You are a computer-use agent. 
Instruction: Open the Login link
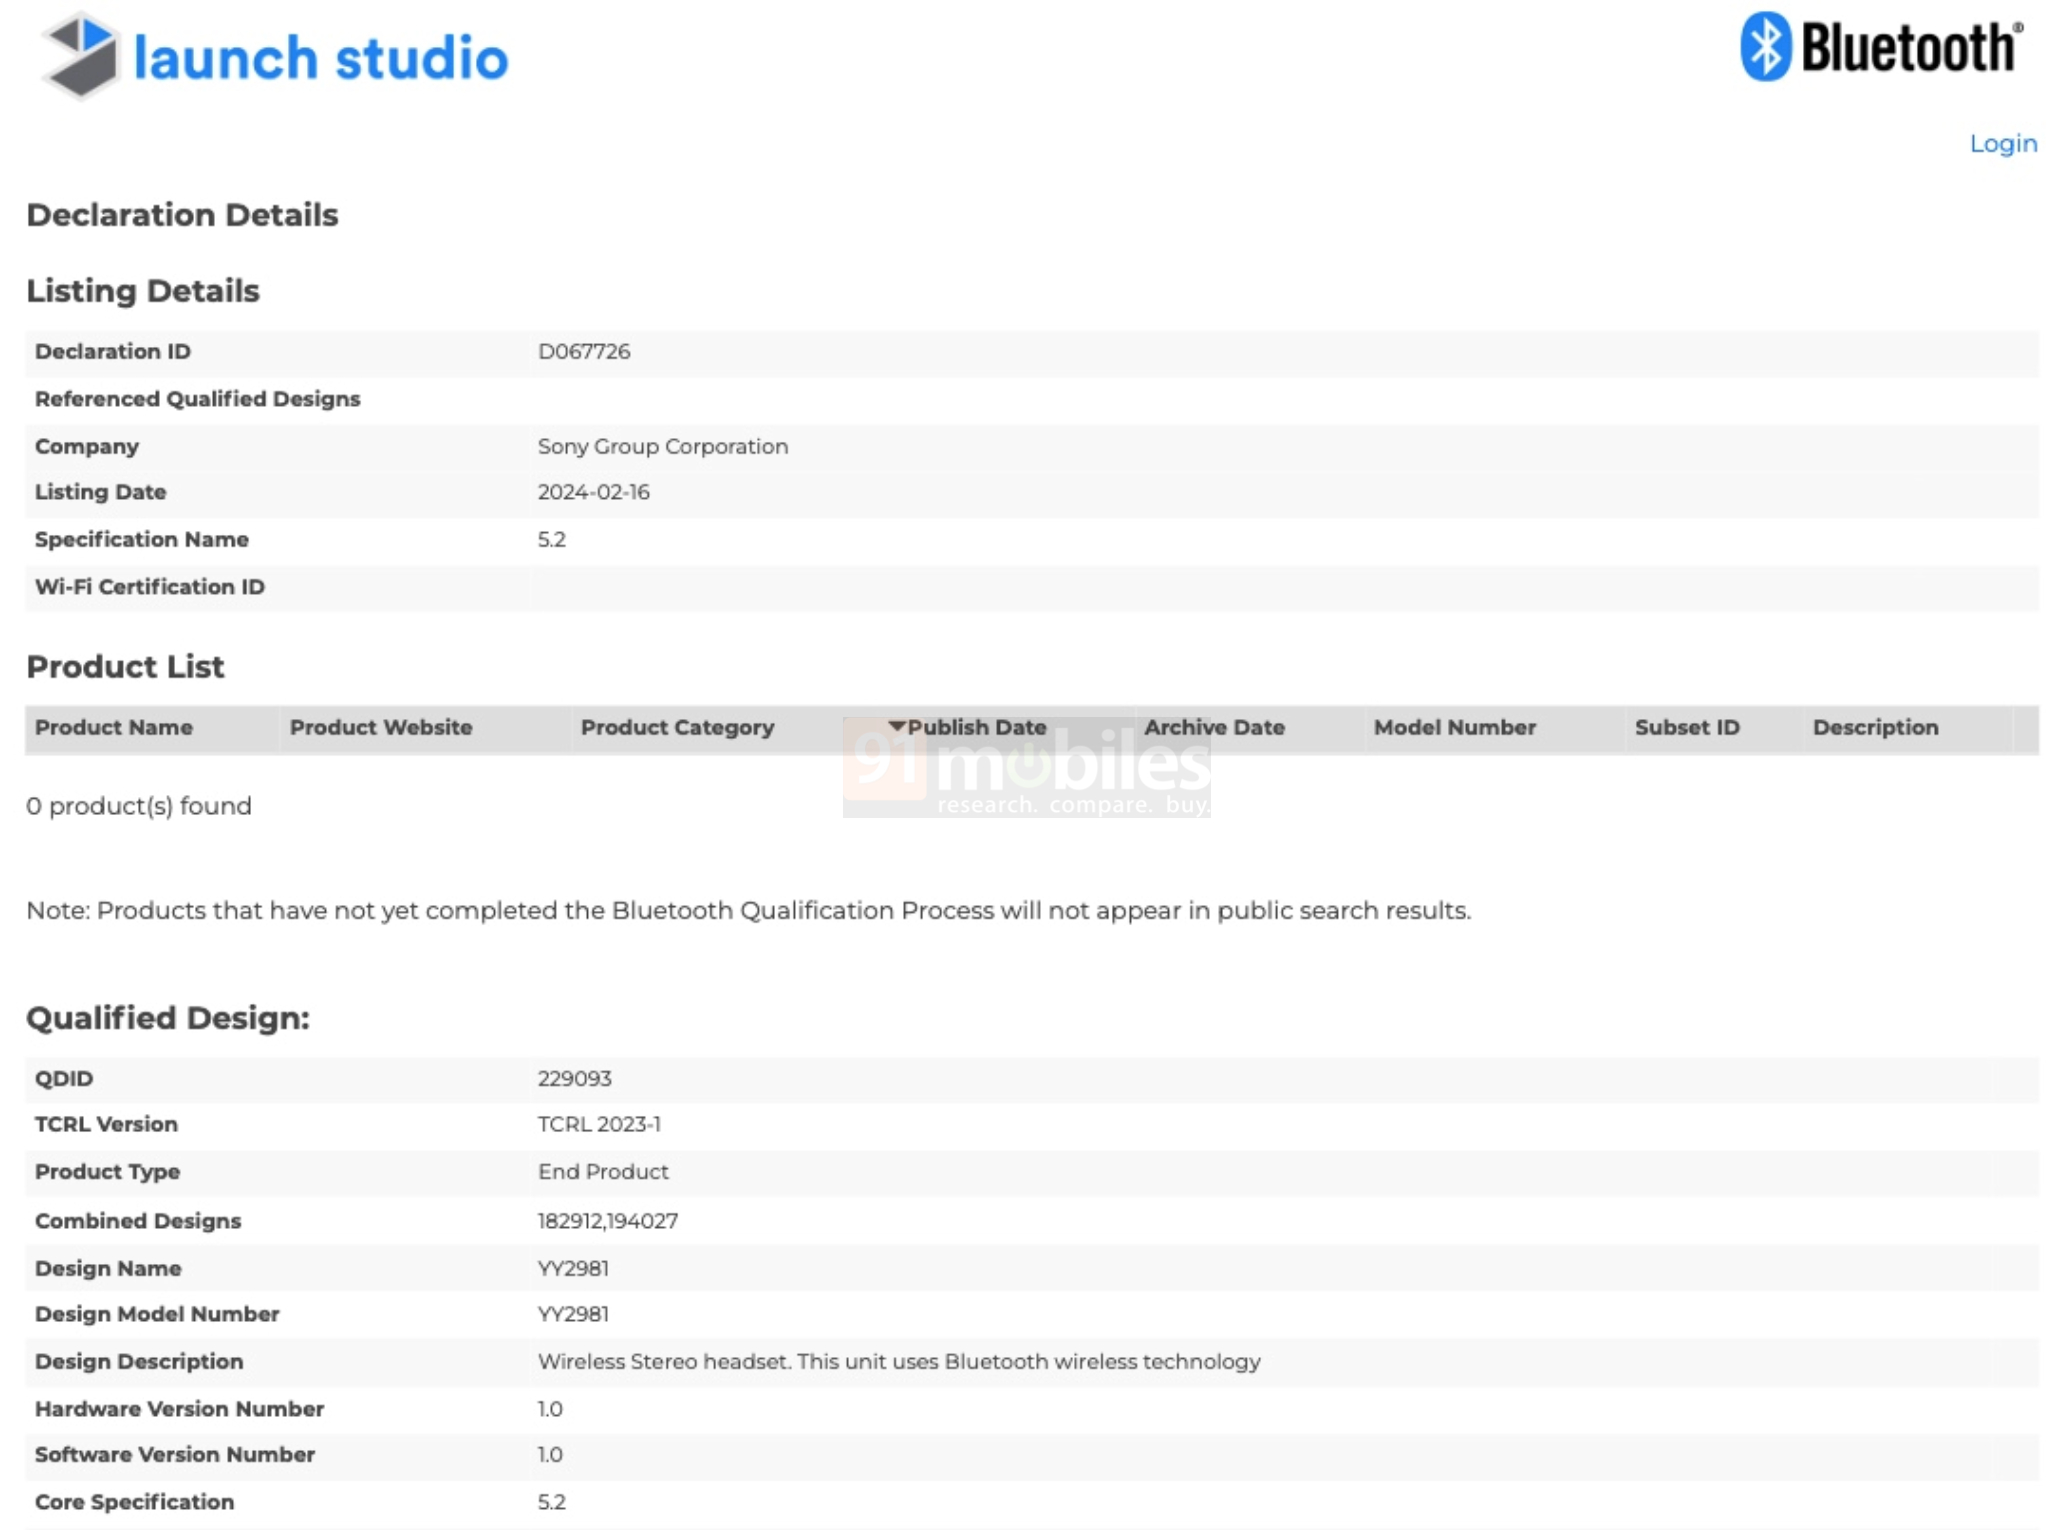(2002, 144)
